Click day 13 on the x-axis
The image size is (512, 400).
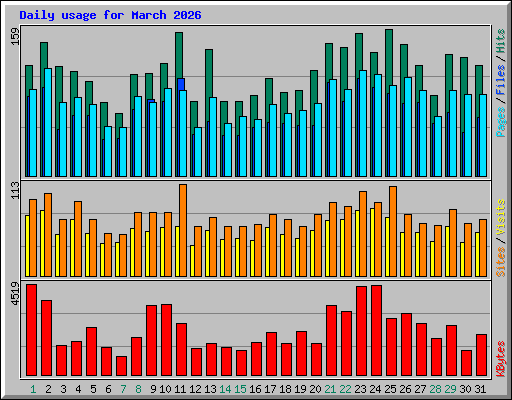click(210, 389)
